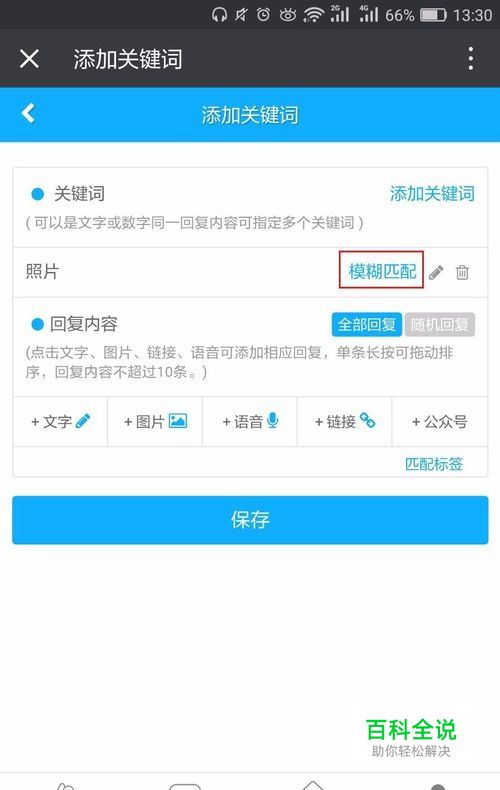This screenshot has width=500, height=790.
Task: Add an image reply with +图片
Action: click(155, 421)
